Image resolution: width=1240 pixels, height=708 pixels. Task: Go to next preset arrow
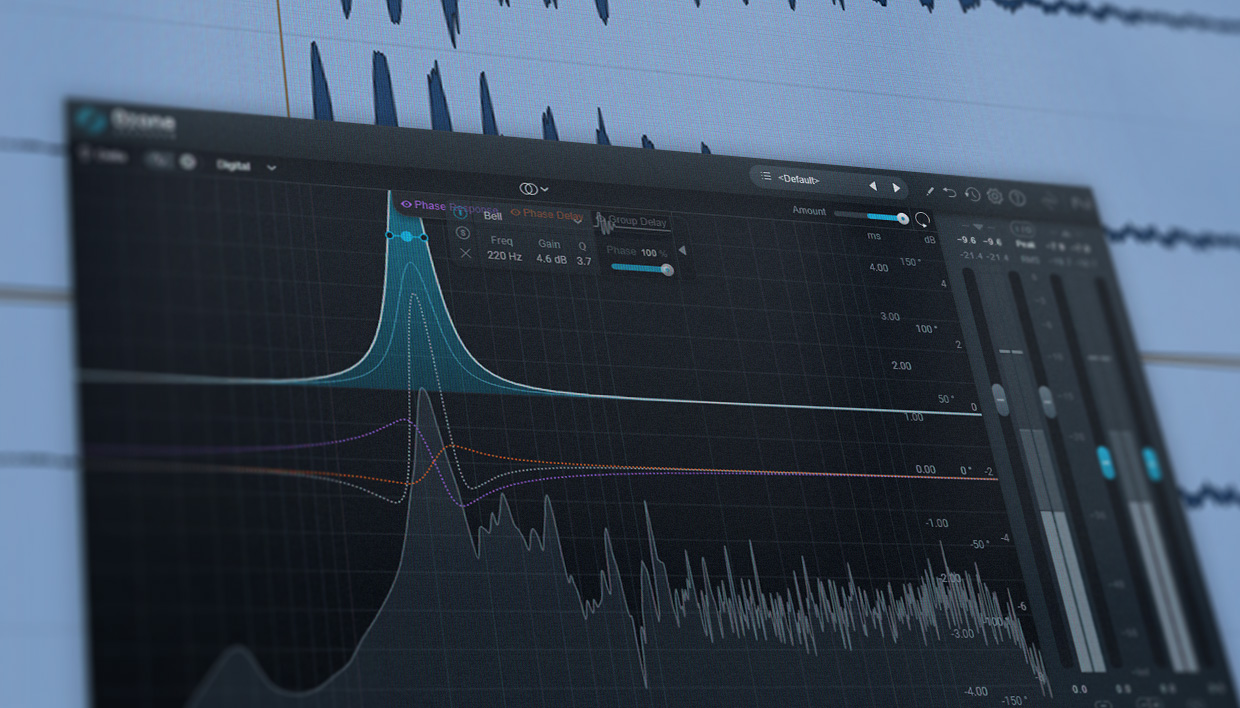tap(896, 188)
